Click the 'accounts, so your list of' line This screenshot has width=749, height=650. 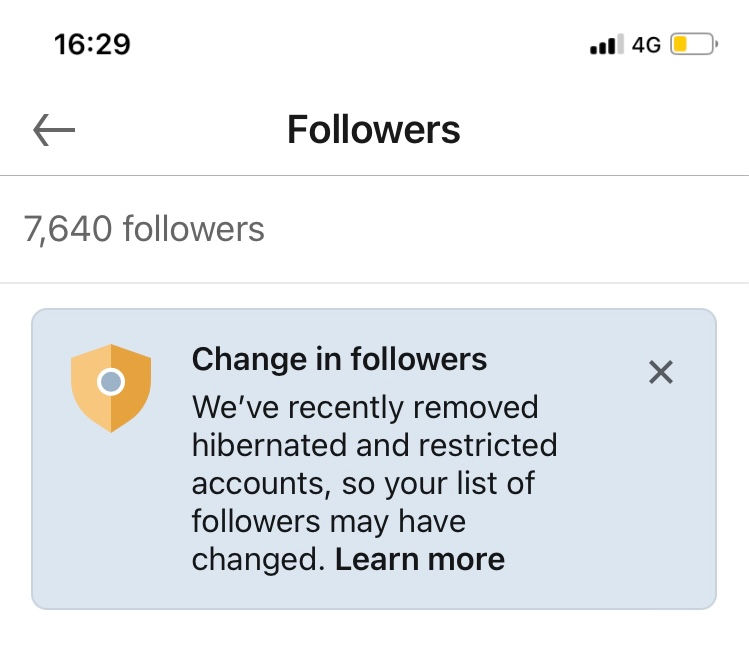363,483
